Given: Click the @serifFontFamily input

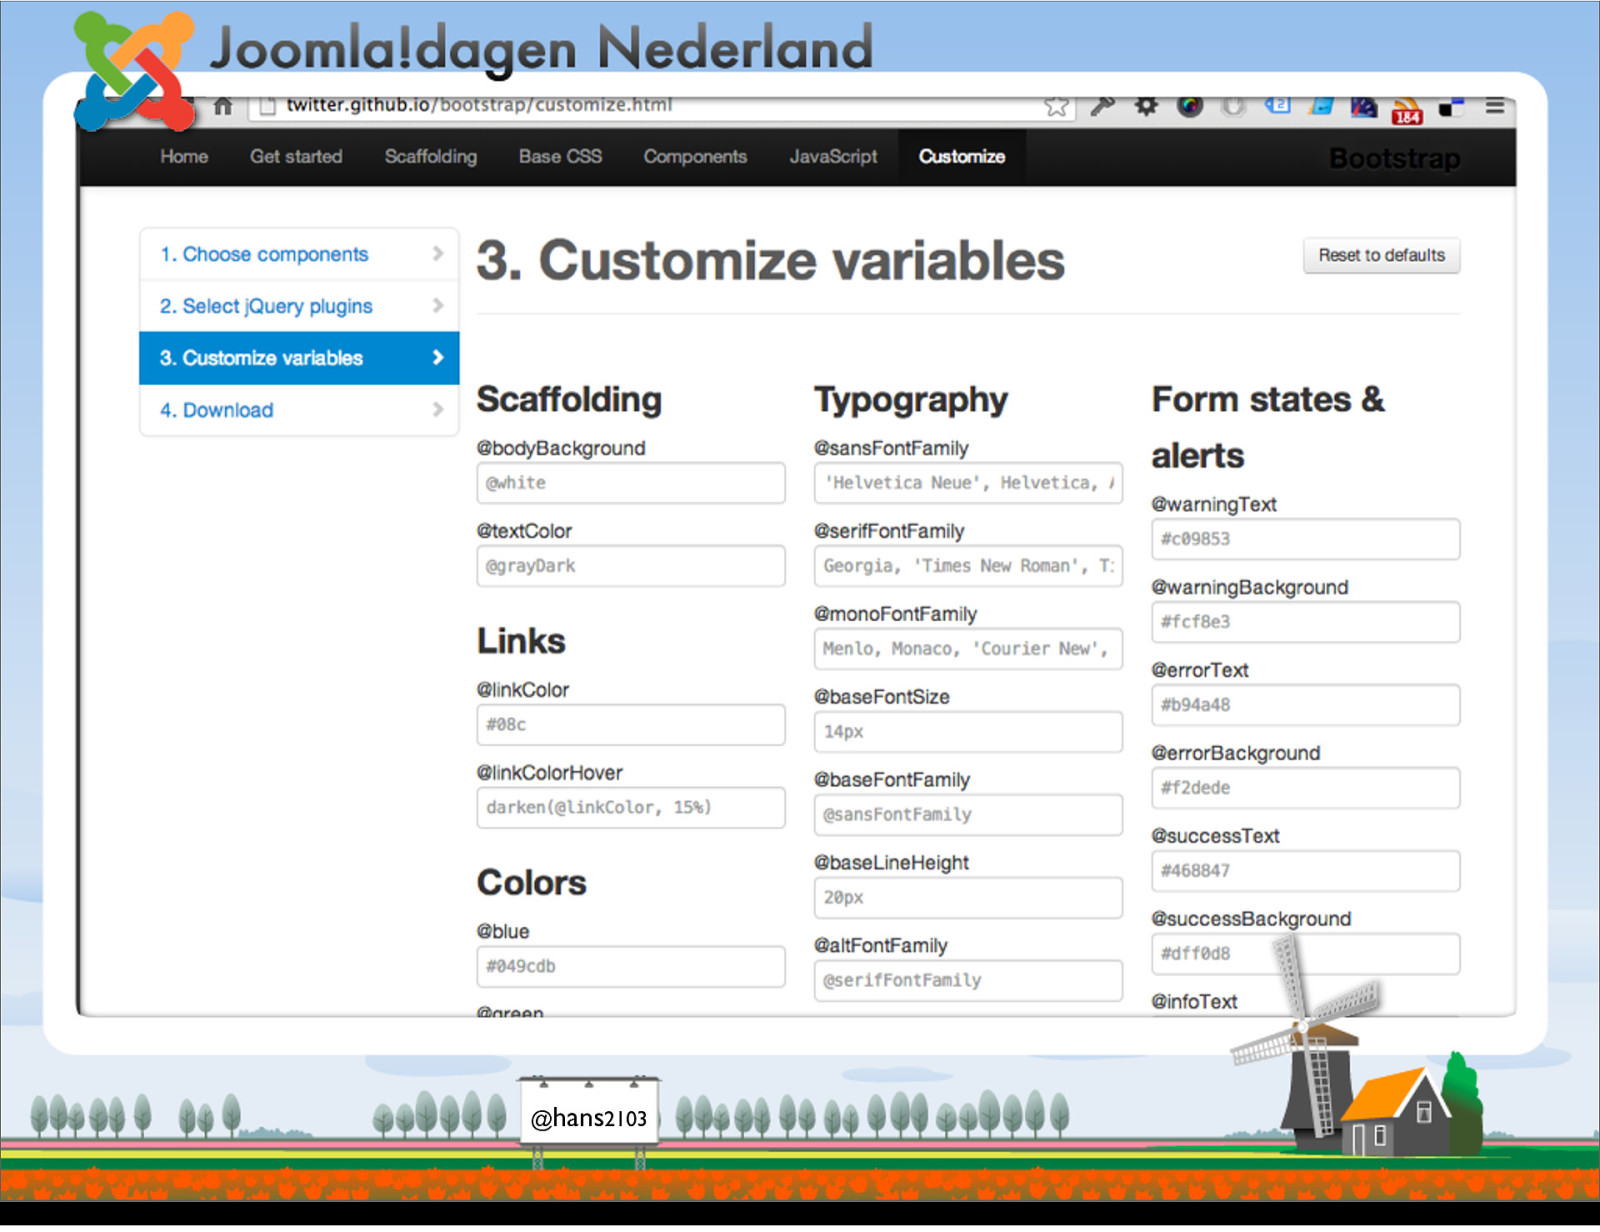Looking at the screenshot, I should pyautogui.click(x=969, y=566).
